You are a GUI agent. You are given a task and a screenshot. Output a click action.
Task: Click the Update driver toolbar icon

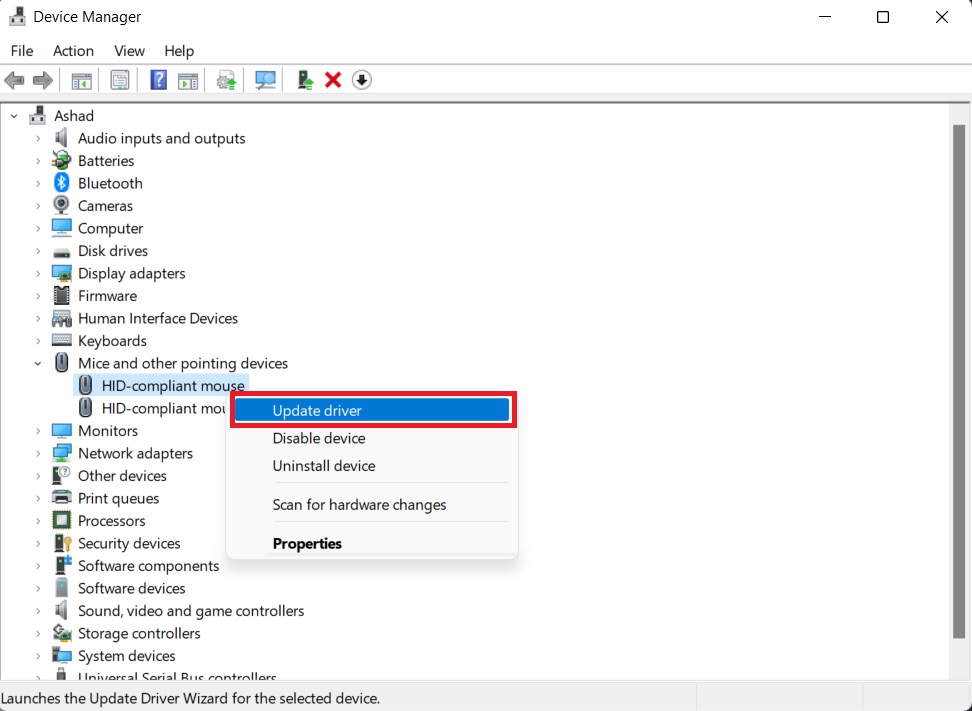point(225,80)
